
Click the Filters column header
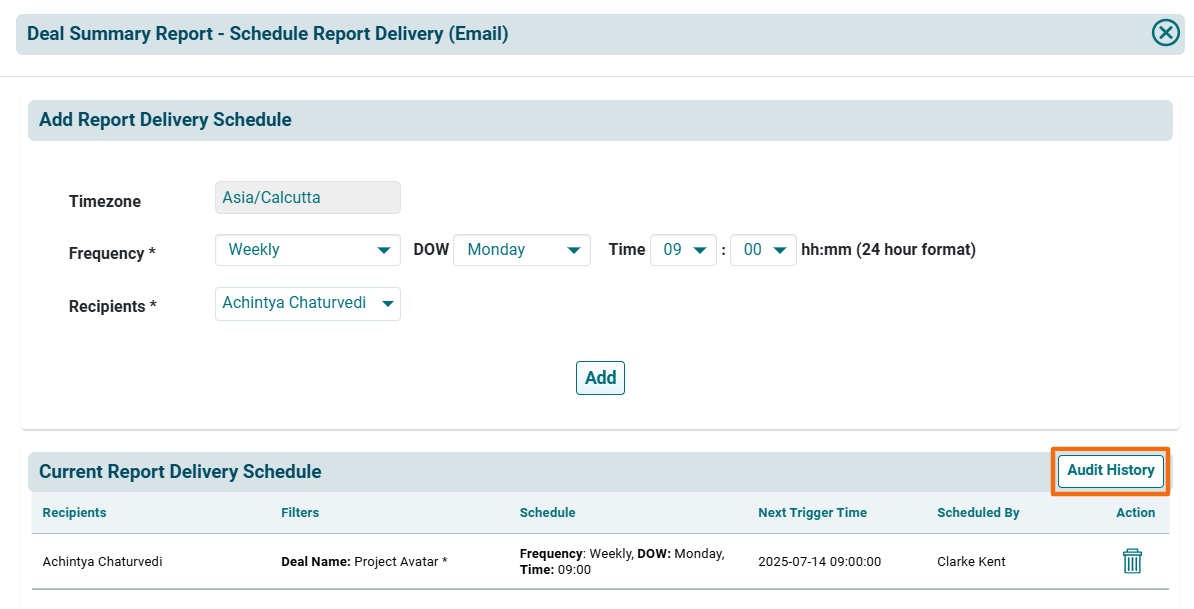[300, 513]
